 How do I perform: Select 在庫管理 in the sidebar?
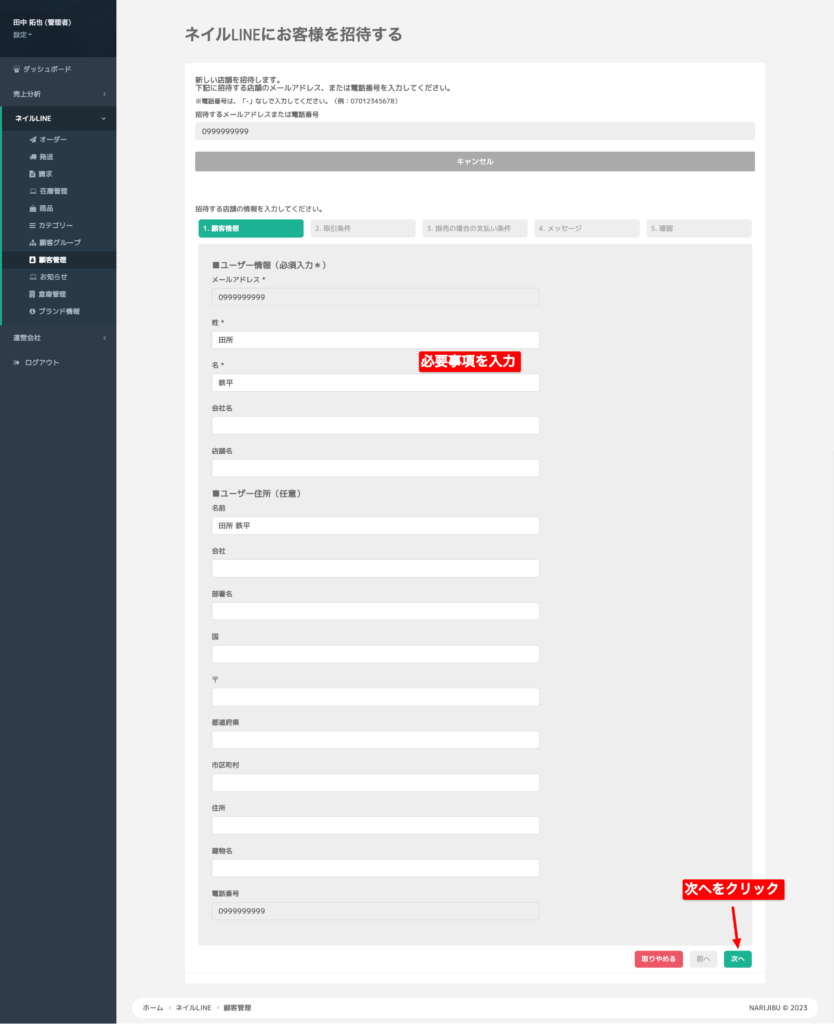click(x=53, y=191)
